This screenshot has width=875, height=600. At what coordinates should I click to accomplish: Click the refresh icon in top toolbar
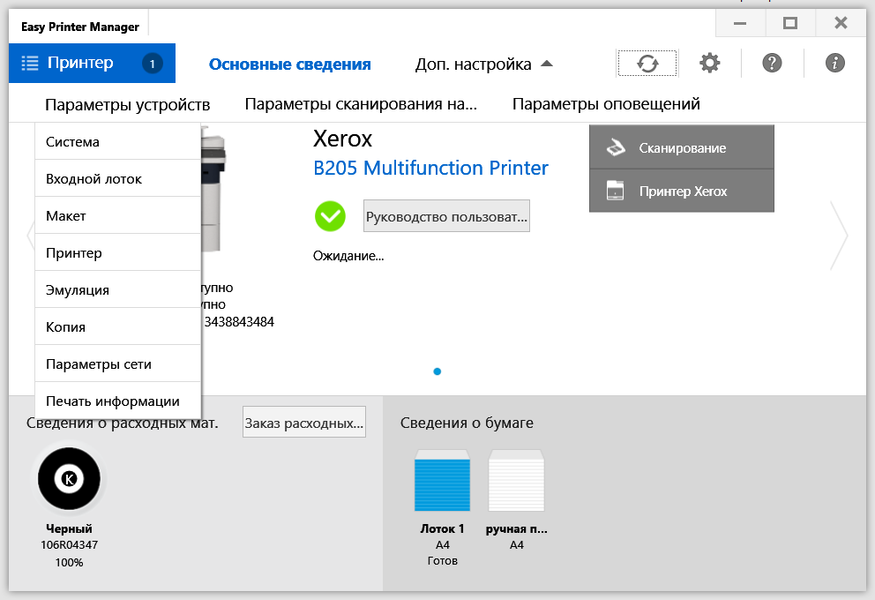[x=647, y=63]
